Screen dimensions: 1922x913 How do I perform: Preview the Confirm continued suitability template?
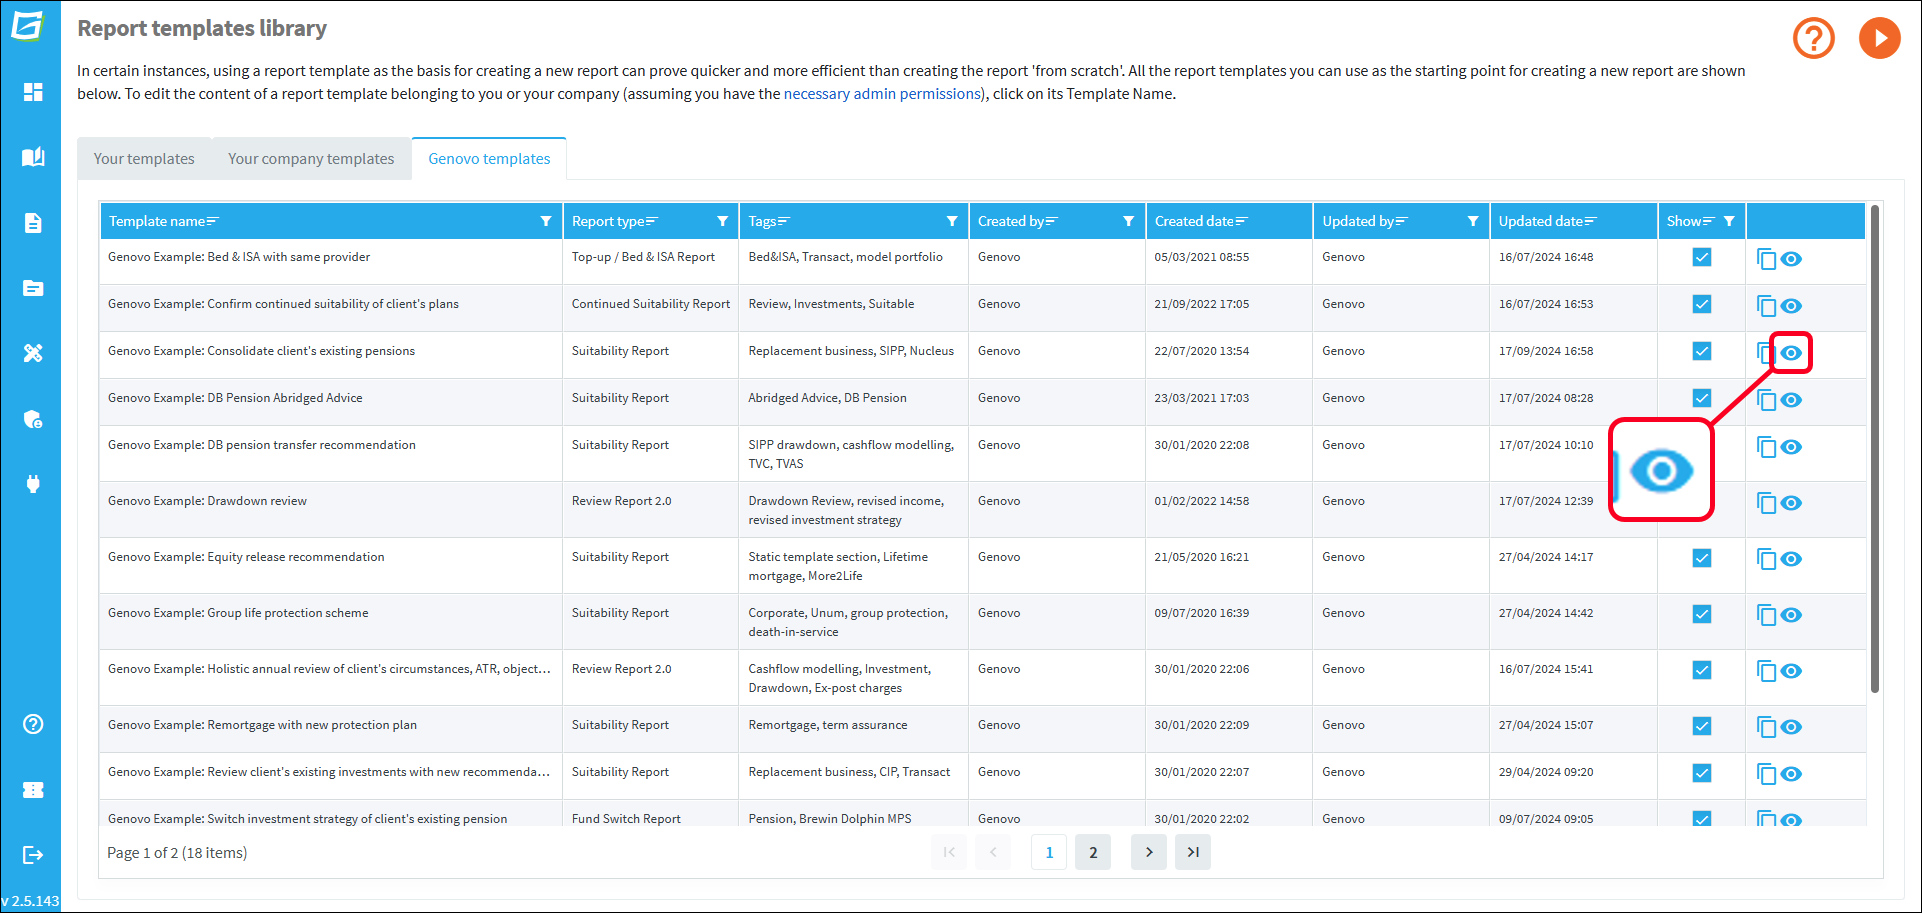coord(1791,306)
